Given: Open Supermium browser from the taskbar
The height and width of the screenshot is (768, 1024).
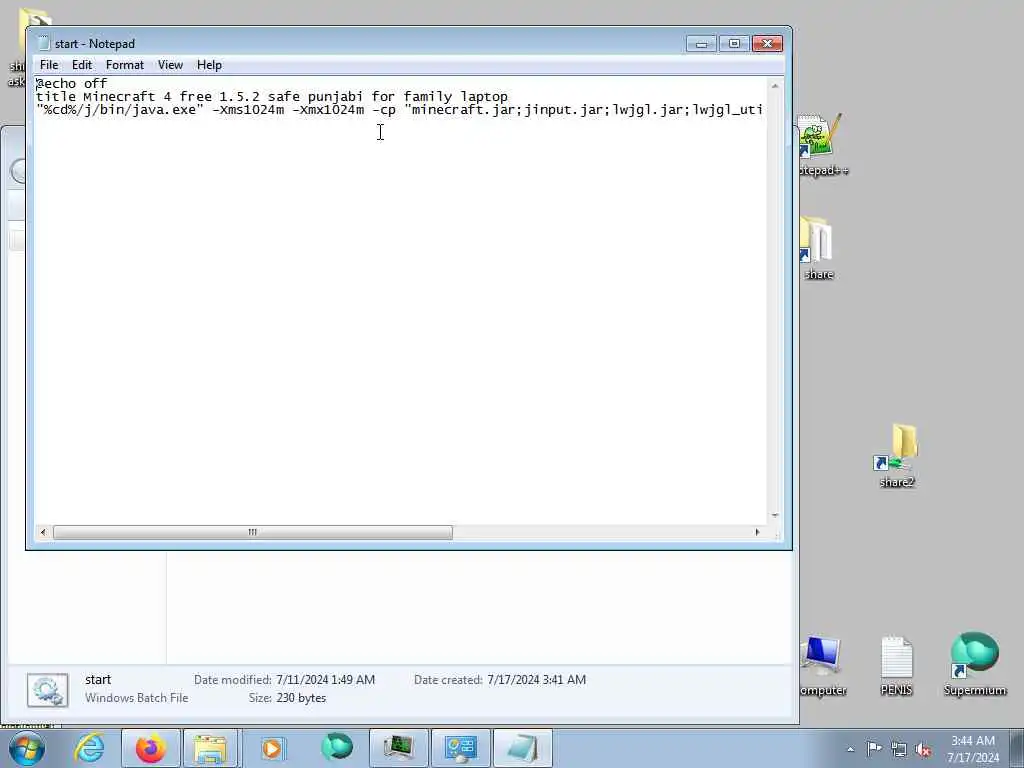Looking at the screenshot, I should coord(337,748).
